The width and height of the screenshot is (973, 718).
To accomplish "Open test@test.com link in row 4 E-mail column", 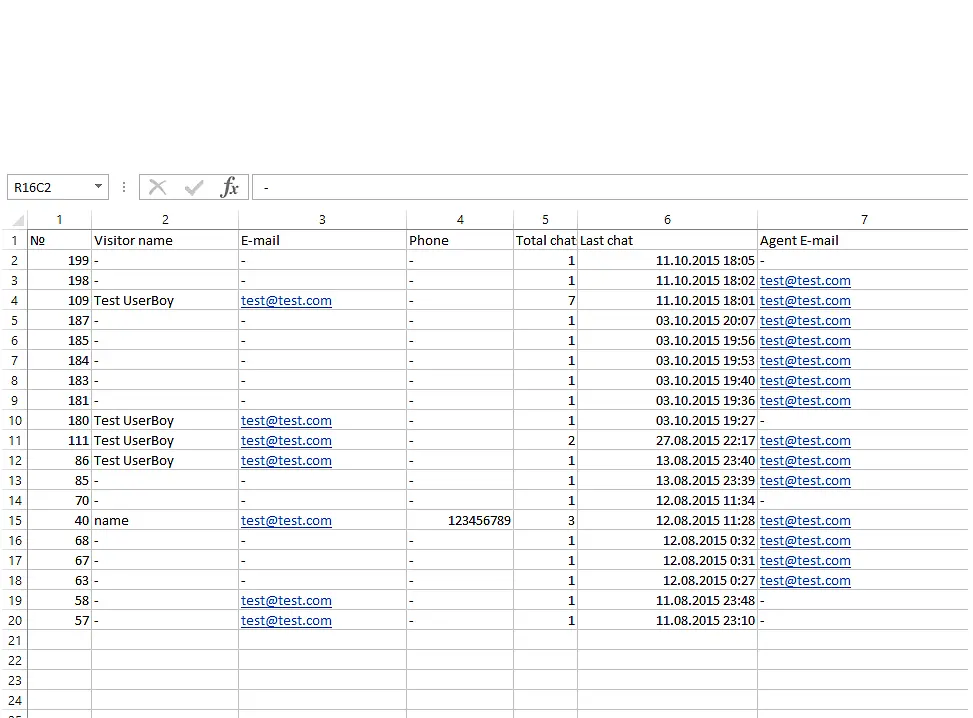I will [x=286, y=301].
